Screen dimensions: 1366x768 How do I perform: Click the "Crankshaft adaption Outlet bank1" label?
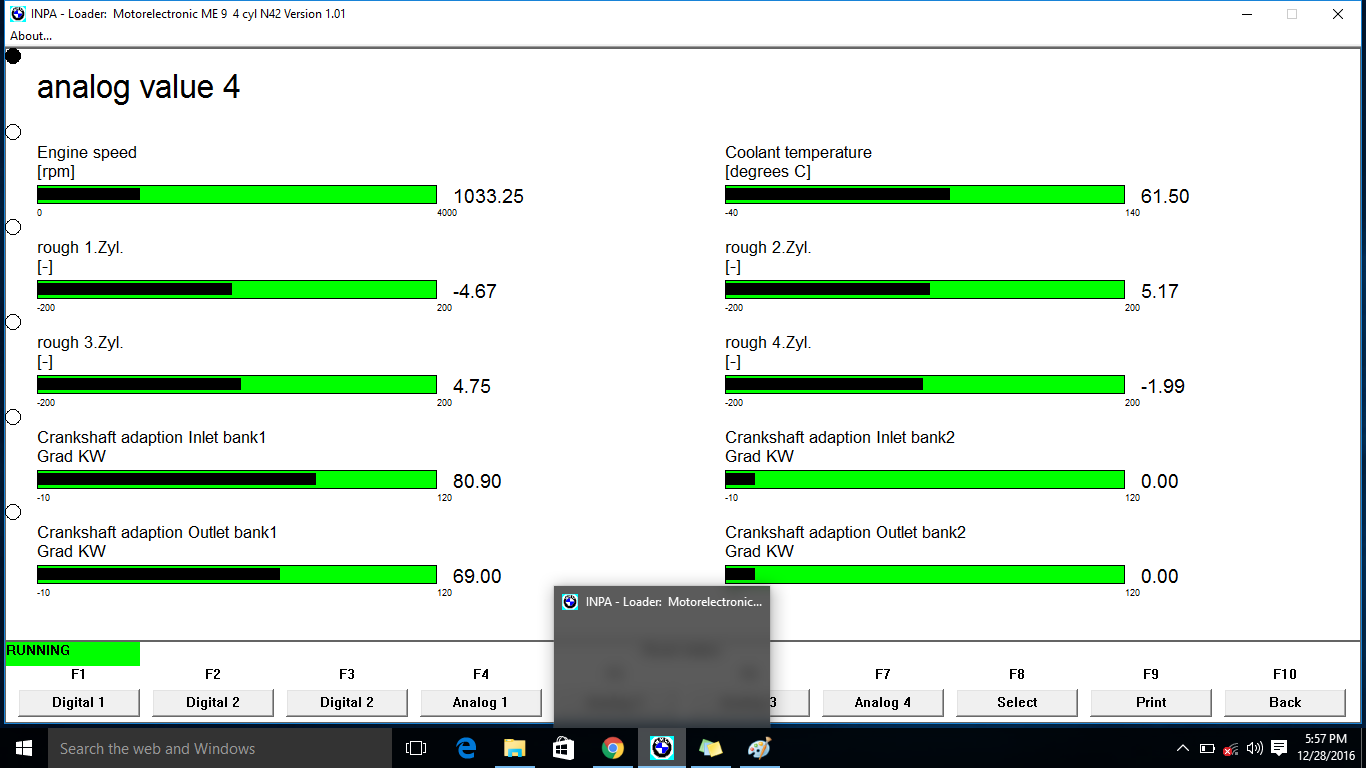coord(157,533)
